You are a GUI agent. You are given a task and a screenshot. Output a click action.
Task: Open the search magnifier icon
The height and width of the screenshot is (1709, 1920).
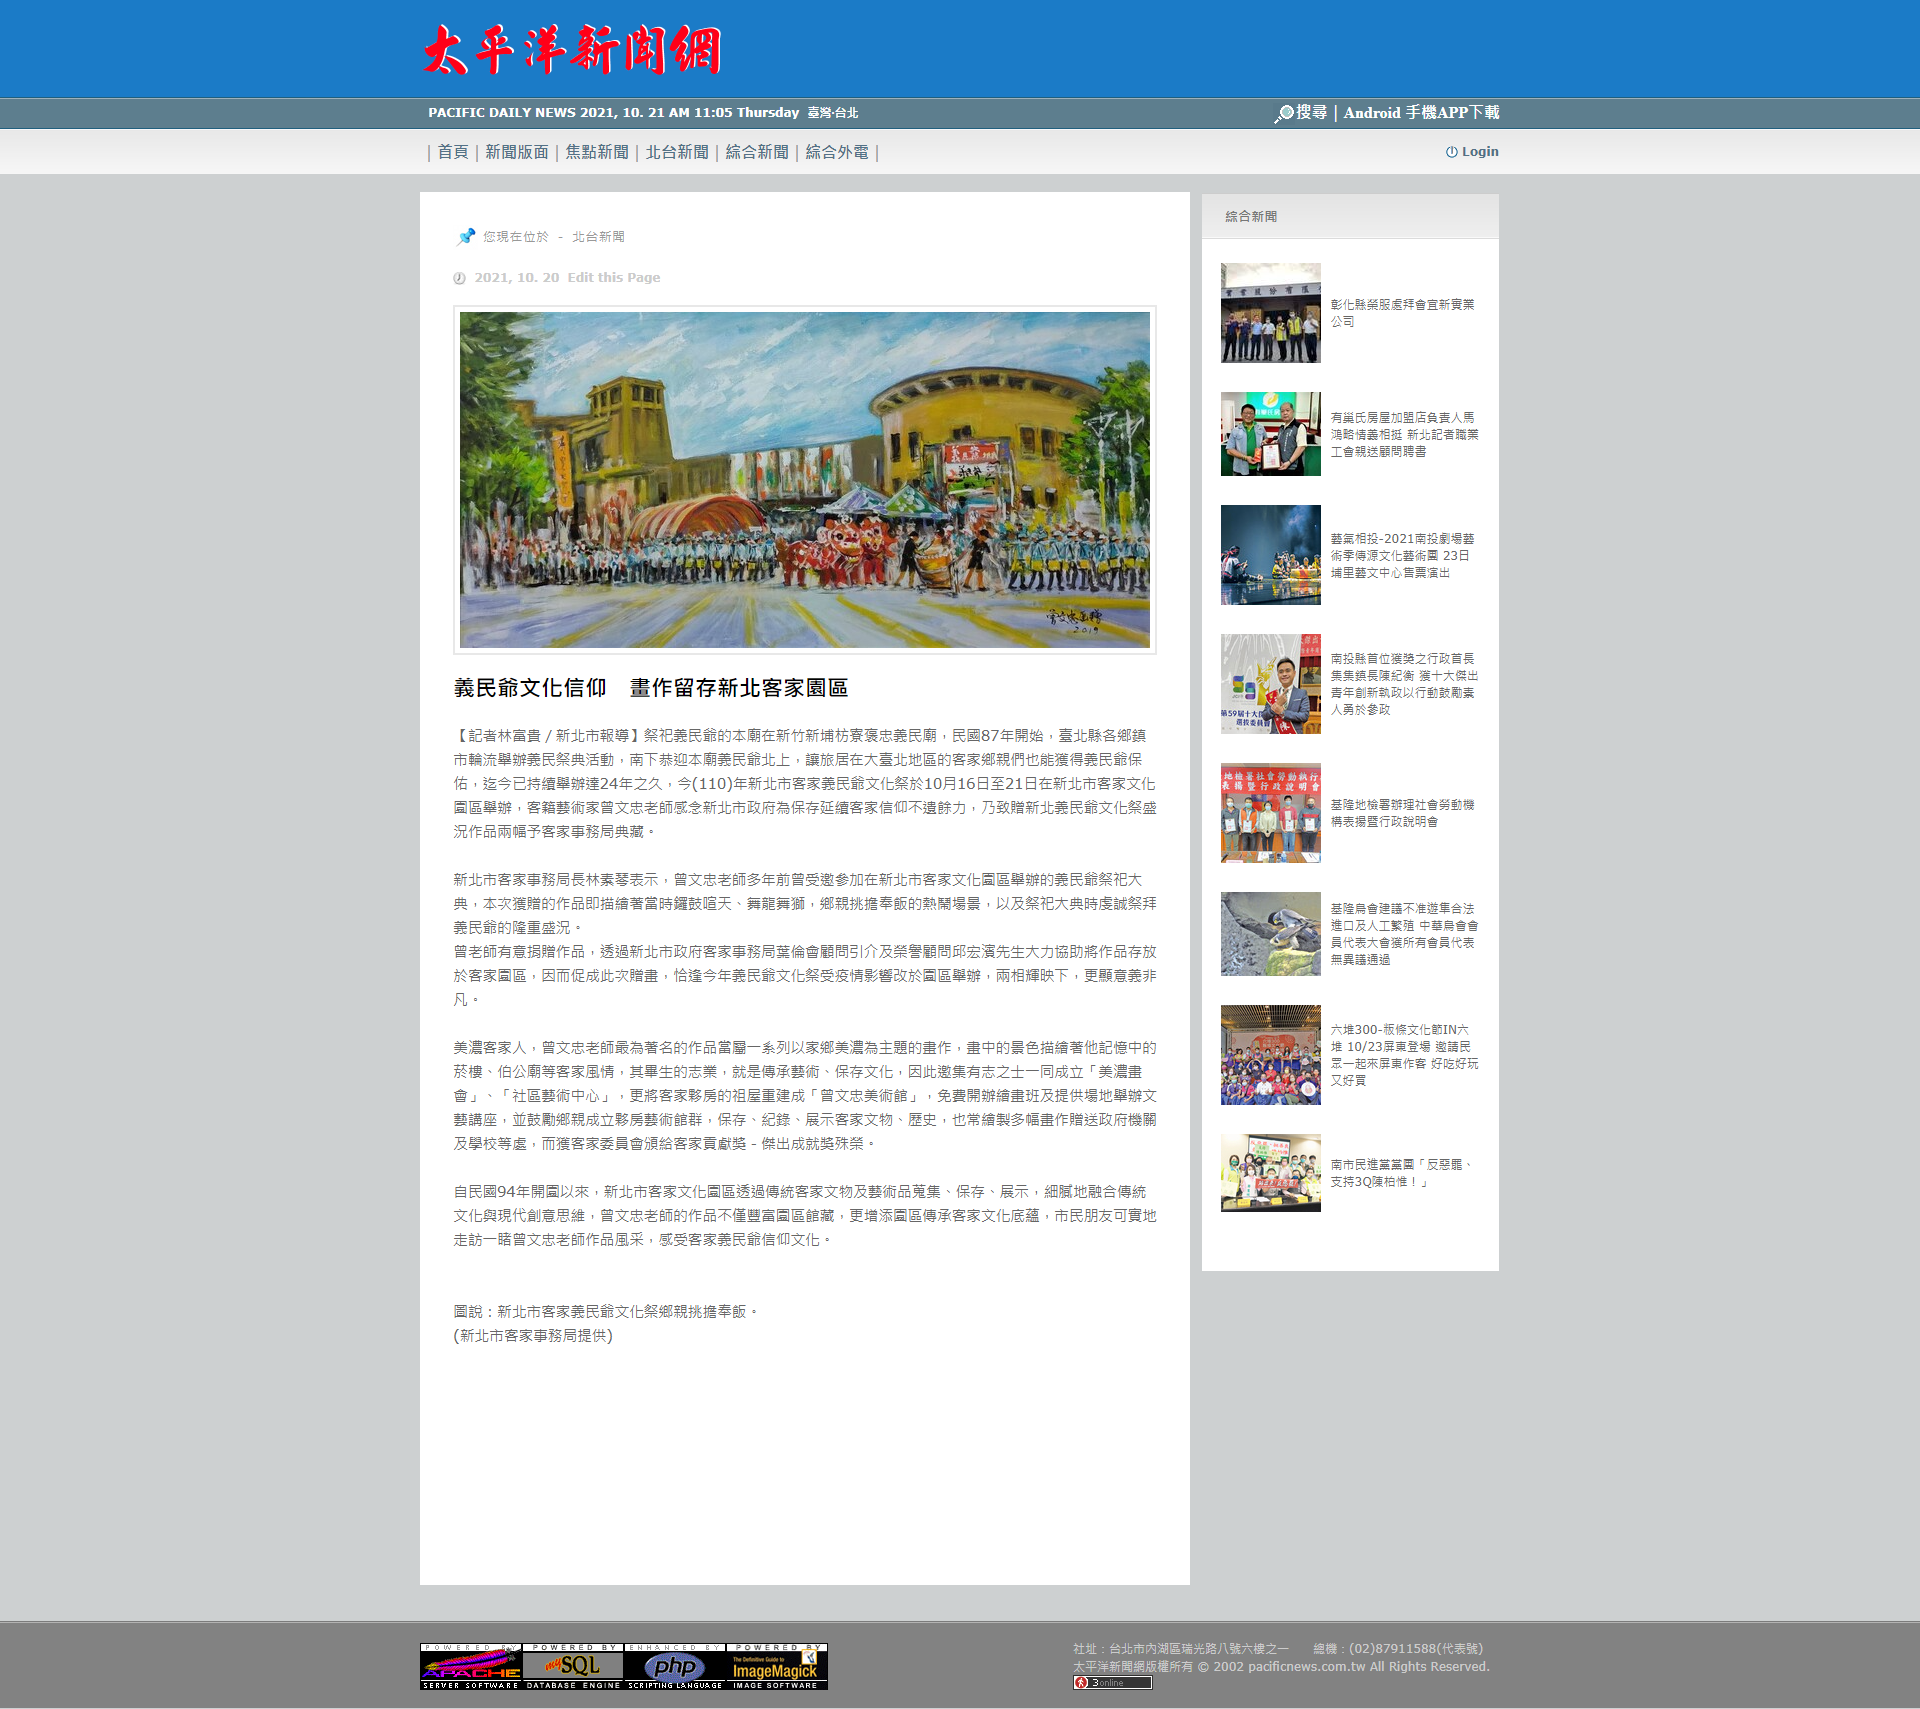[1284, 114]
